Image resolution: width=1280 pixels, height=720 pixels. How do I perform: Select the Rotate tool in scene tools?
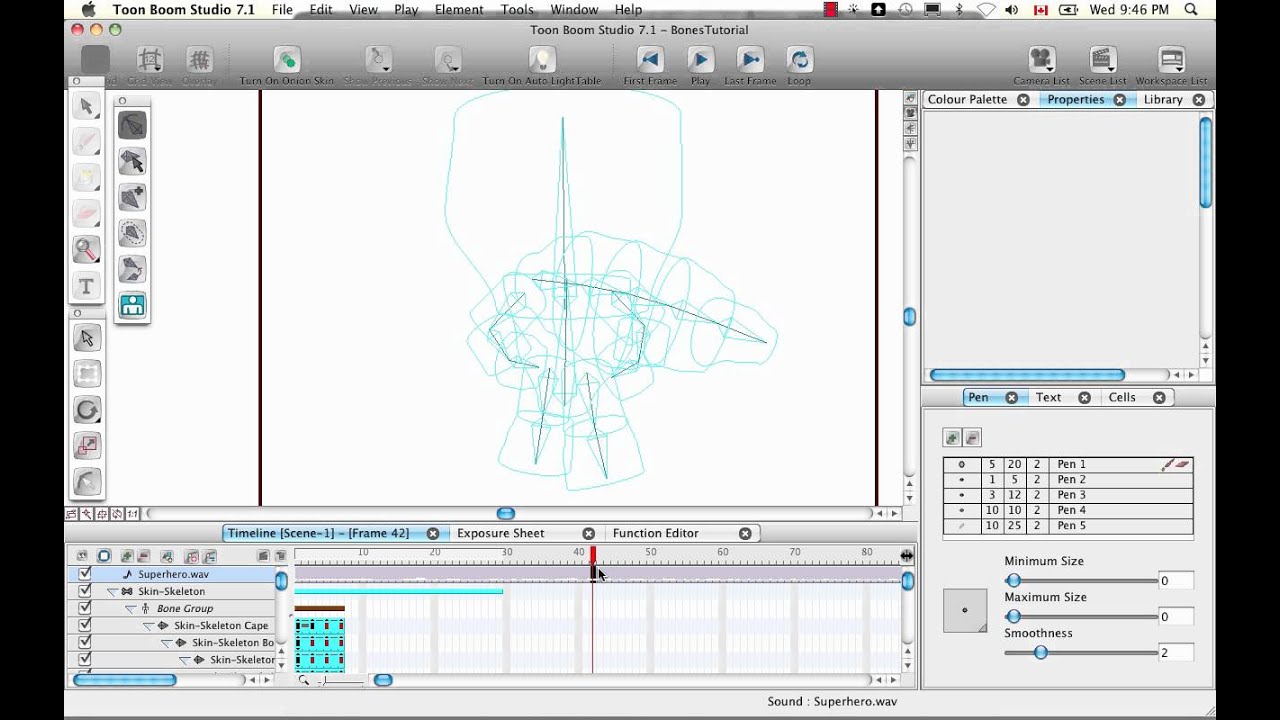87,410
